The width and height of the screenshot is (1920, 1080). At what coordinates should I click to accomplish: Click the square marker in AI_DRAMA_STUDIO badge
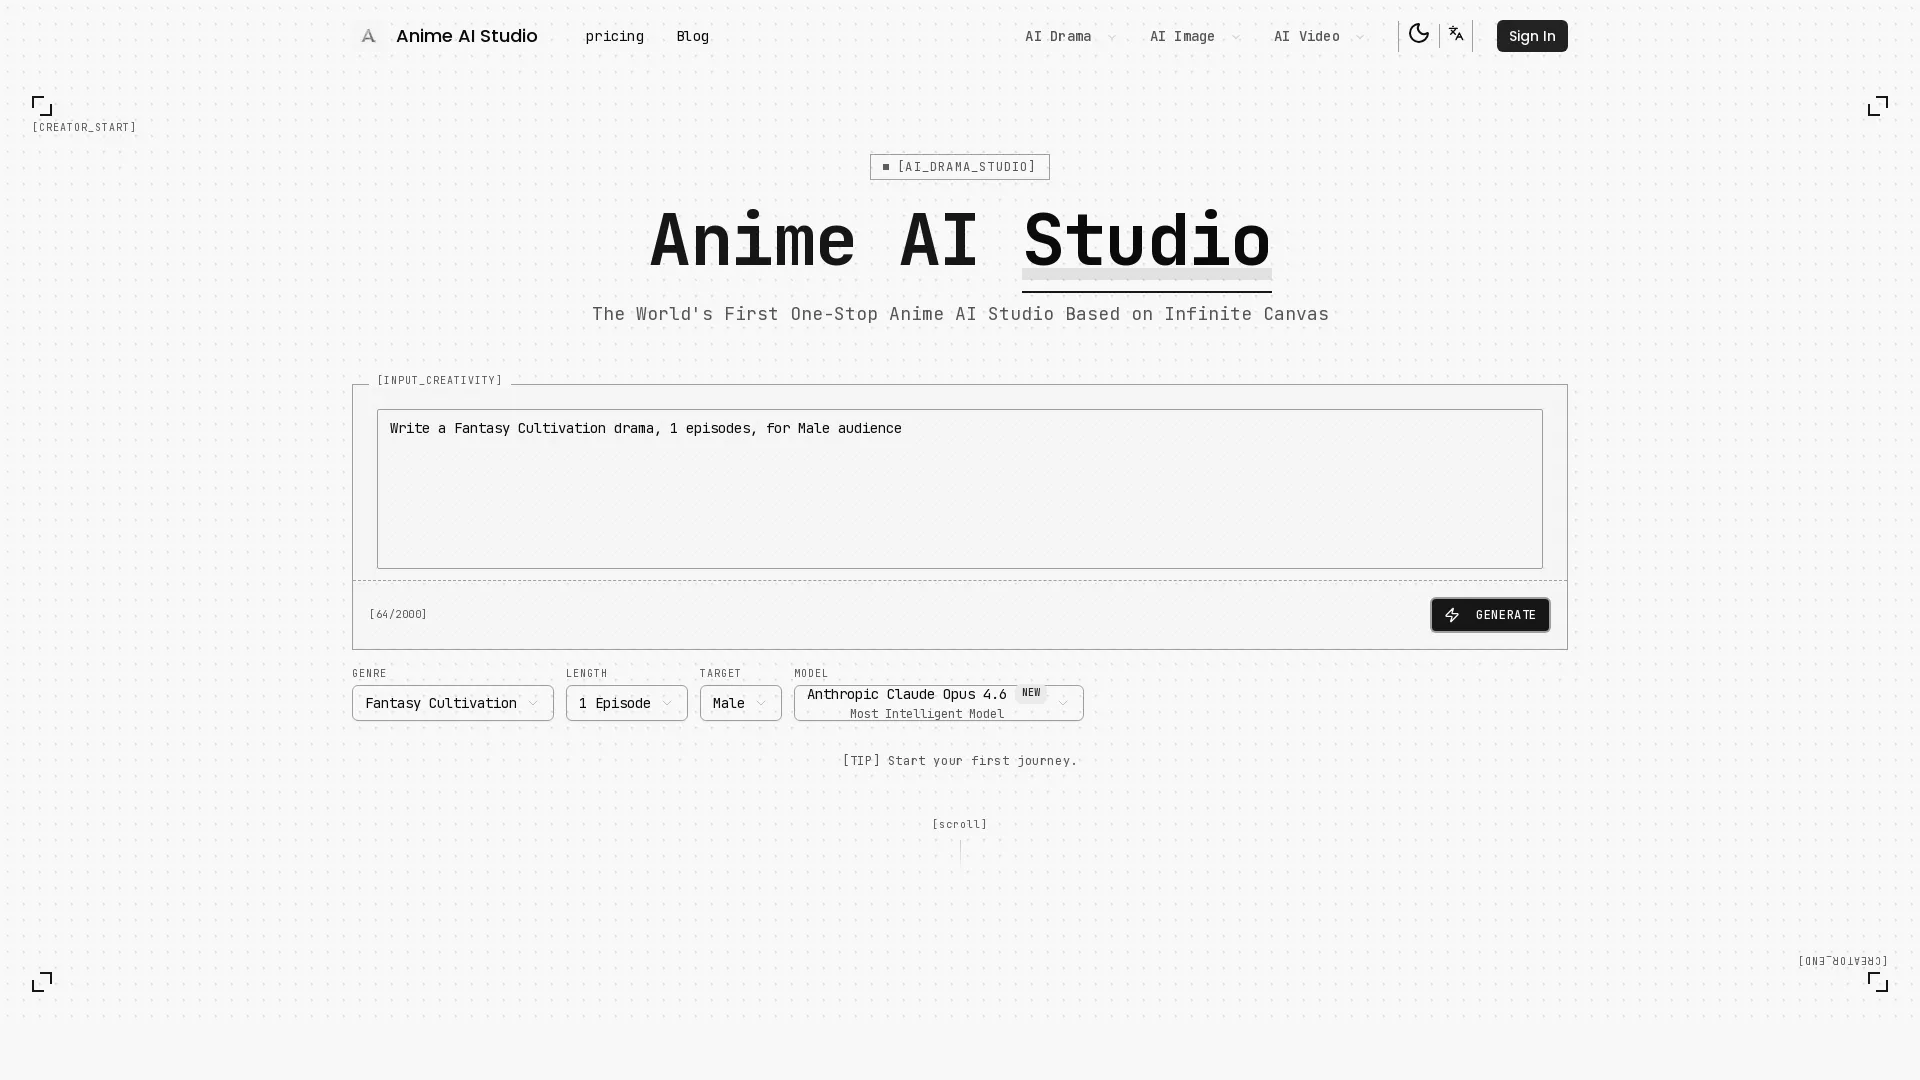886,167
